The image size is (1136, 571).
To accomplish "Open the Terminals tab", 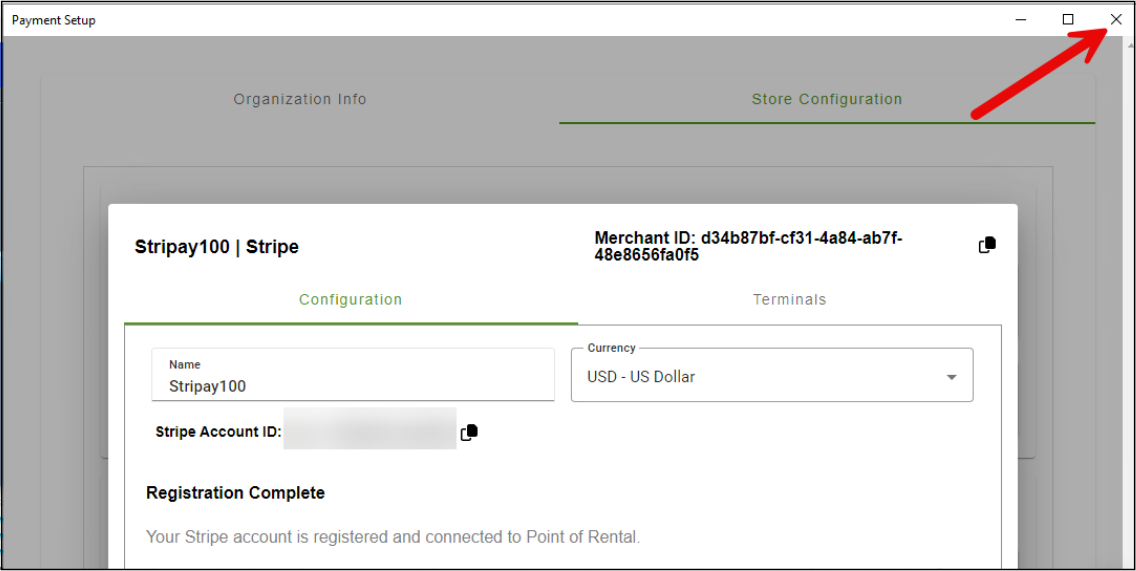I will pyautogui.click(x=789, y=299).
